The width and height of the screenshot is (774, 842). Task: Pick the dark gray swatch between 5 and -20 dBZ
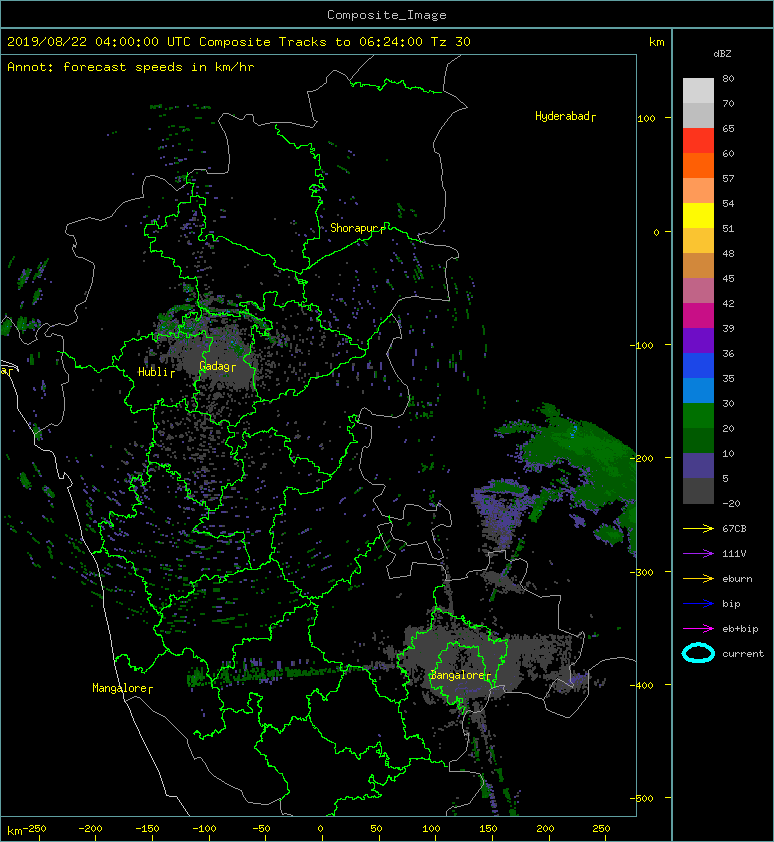pos(698,490)
